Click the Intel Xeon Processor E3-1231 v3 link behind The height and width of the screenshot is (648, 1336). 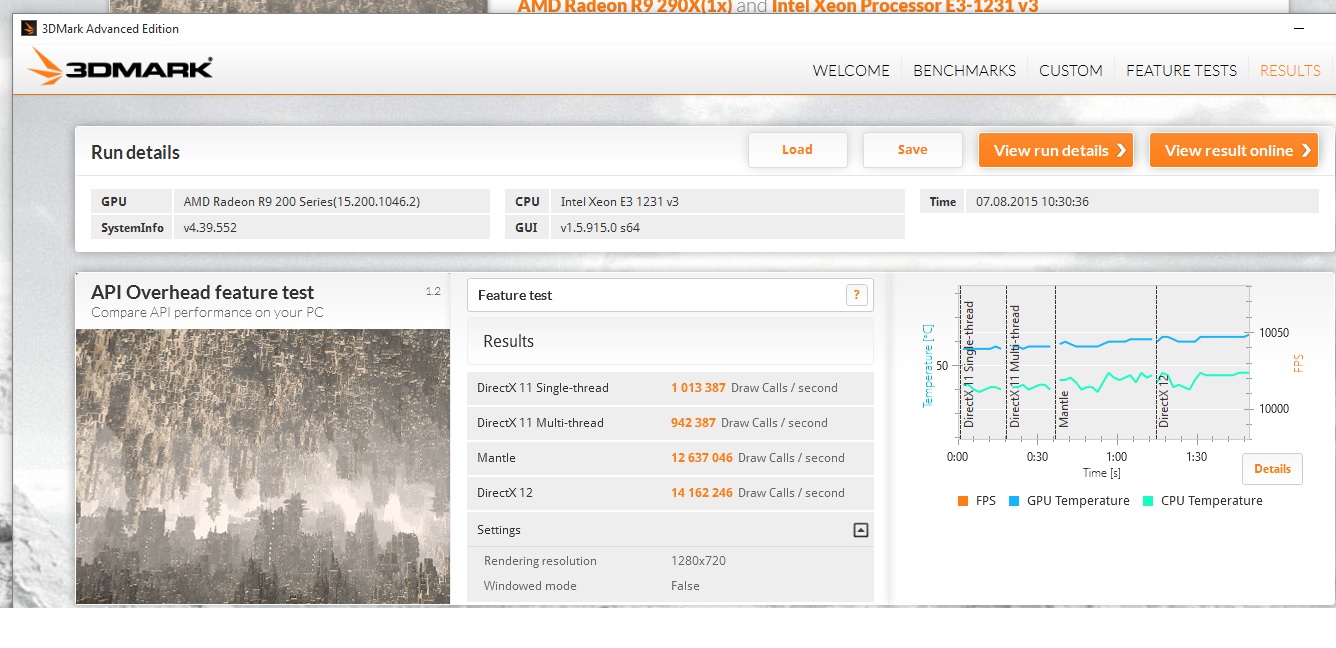[x=905, y=7]
